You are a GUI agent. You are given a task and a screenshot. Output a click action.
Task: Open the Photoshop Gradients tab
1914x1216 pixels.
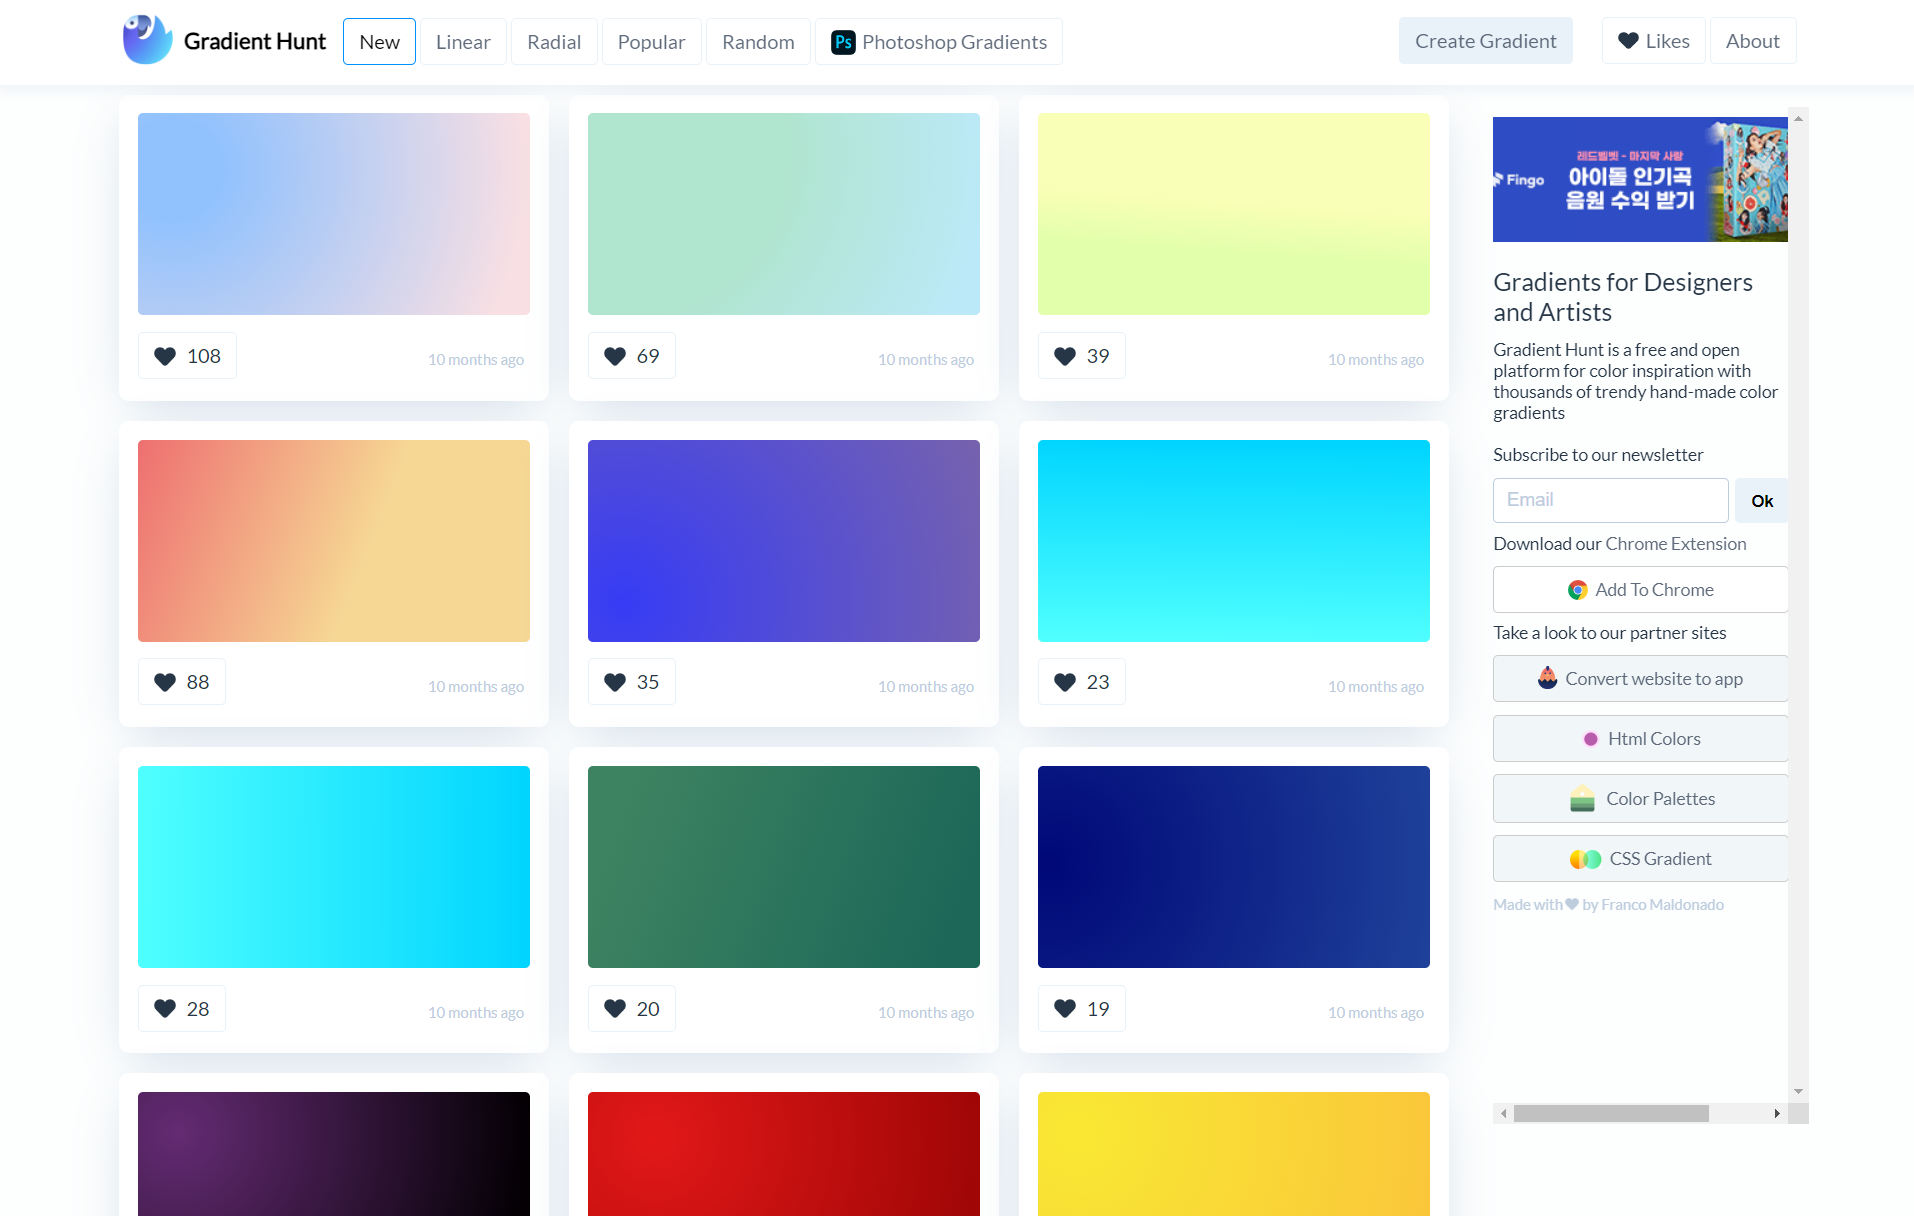pos(939,42)
